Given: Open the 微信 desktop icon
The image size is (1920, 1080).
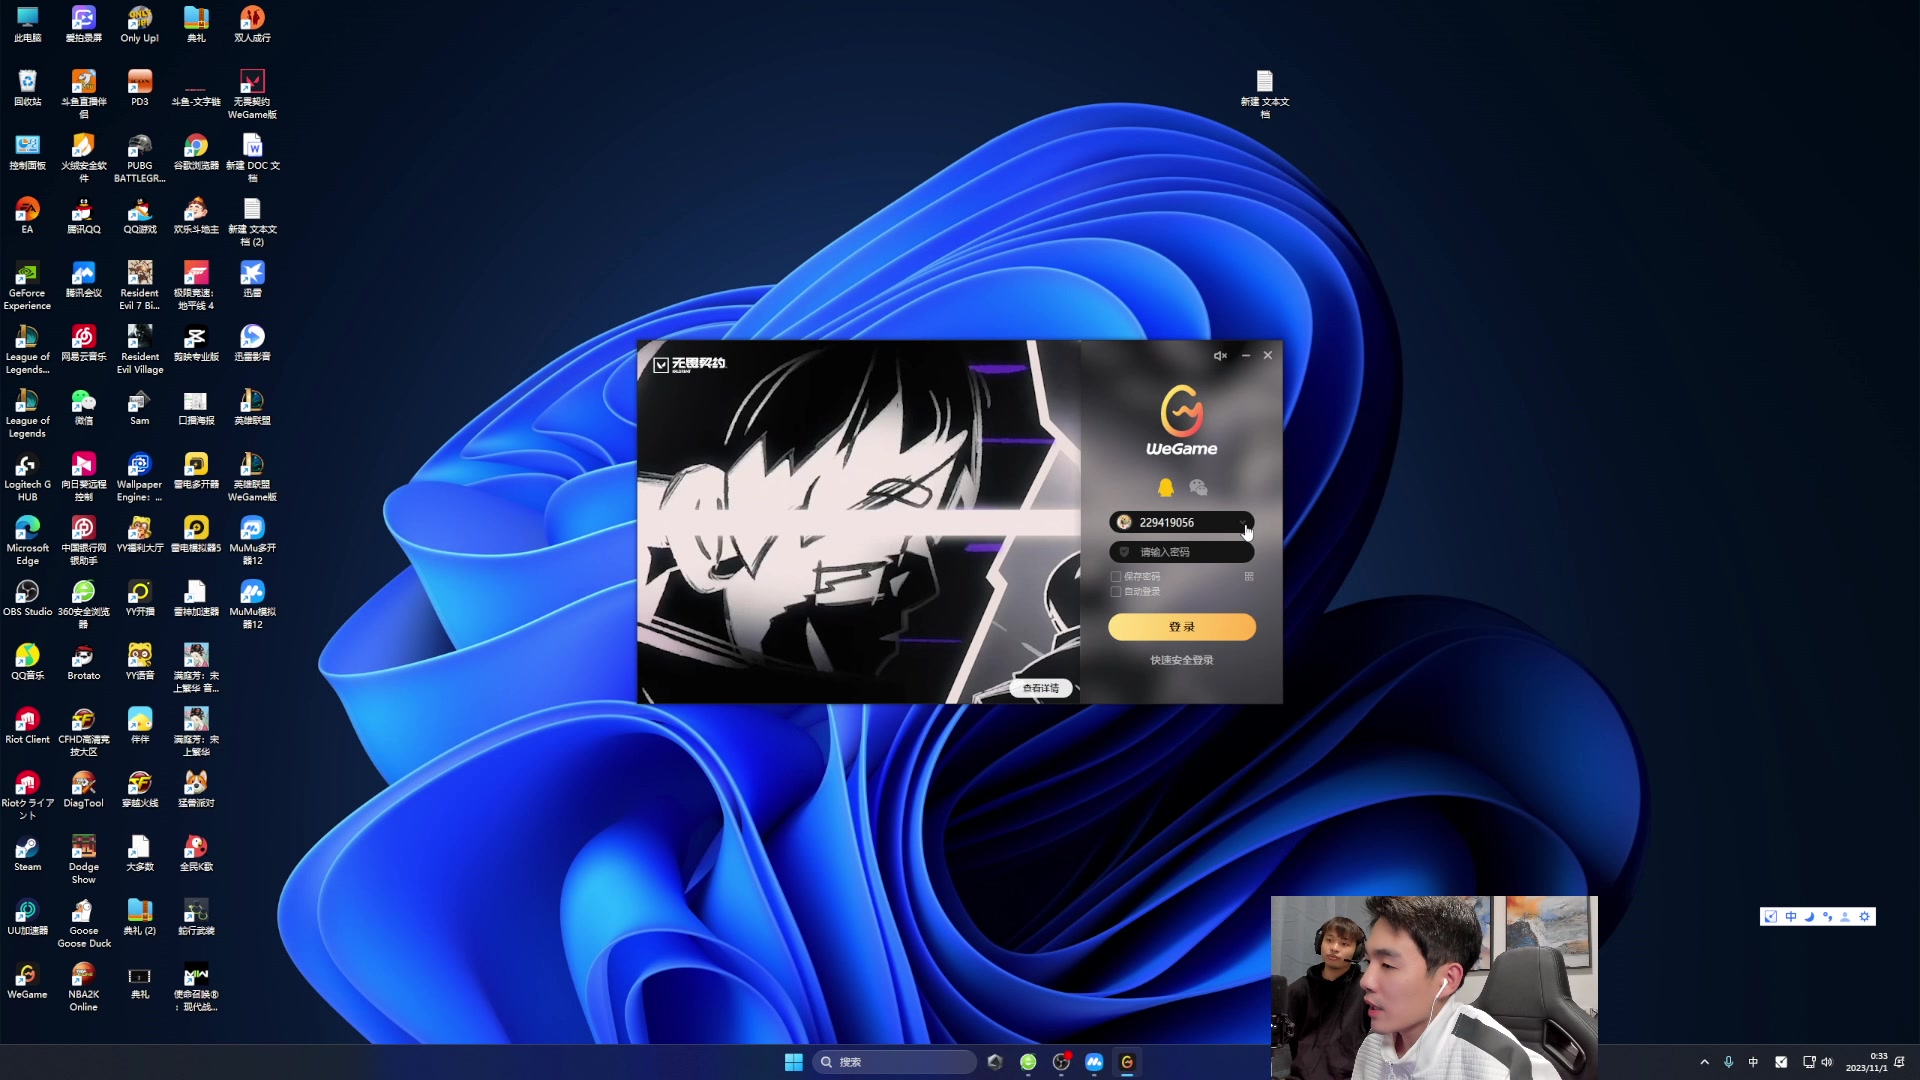Looking at the screenshot, I should 83,407.
